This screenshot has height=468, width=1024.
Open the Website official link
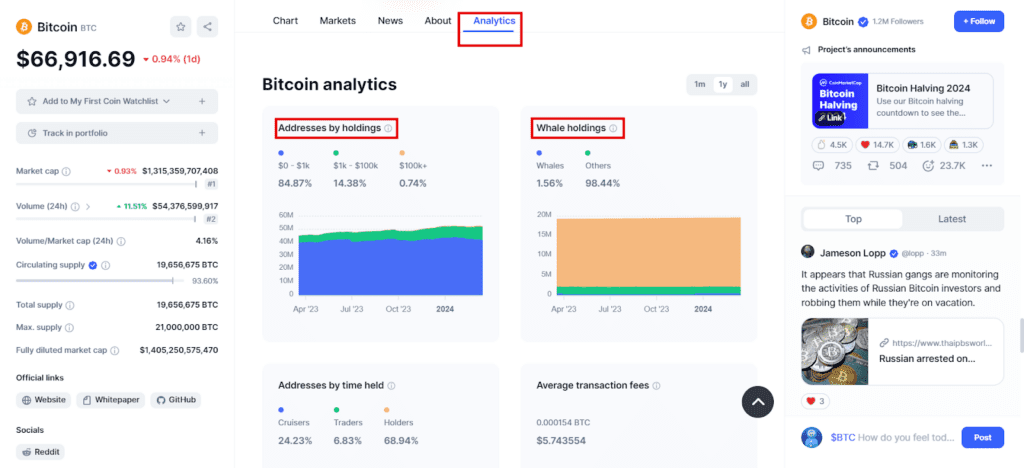tap(44, 399)
